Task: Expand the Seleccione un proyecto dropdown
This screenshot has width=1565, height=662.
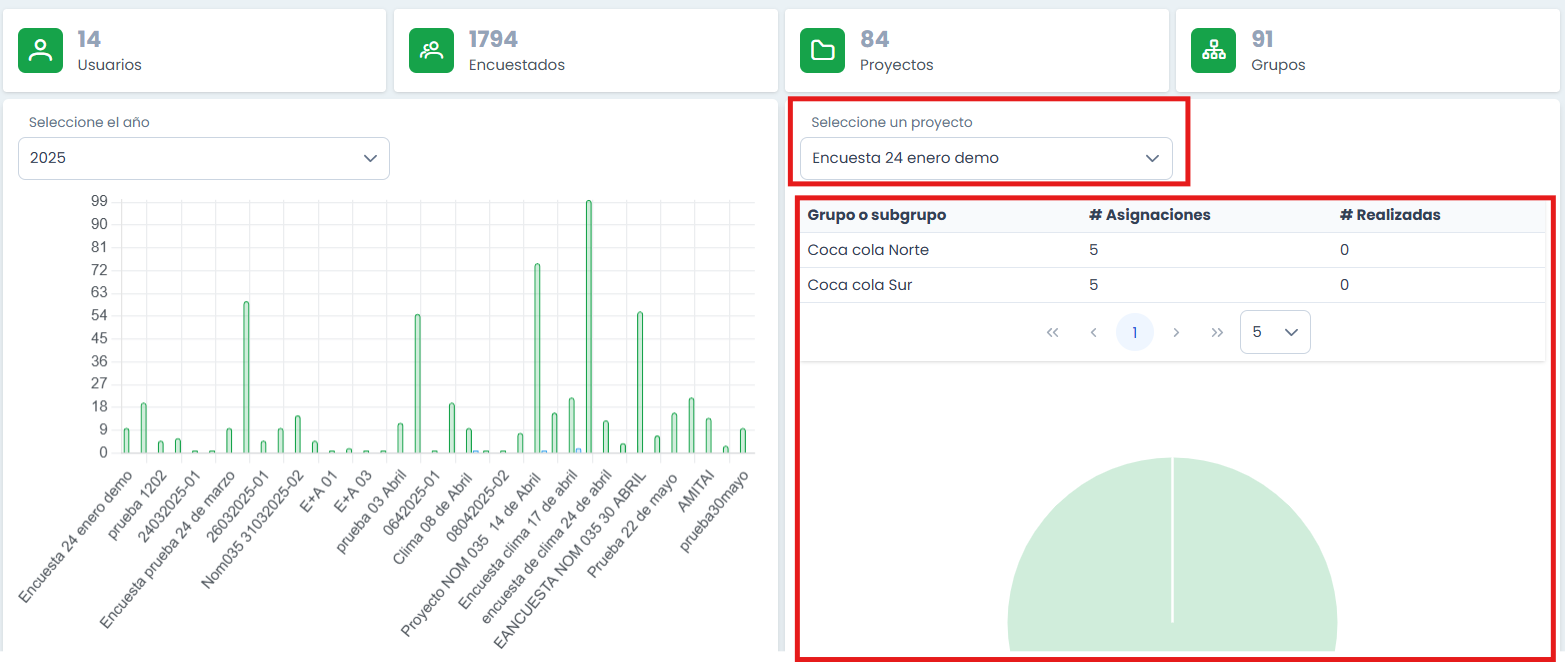Action: pos(986,158)
